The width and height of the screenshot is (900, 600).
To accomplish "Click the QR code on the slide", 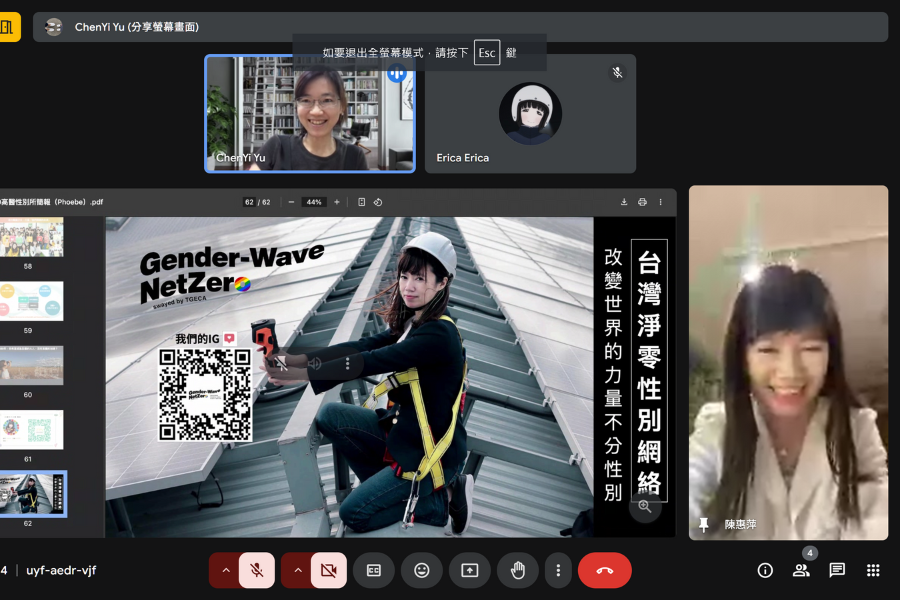I will click(205, 394).
